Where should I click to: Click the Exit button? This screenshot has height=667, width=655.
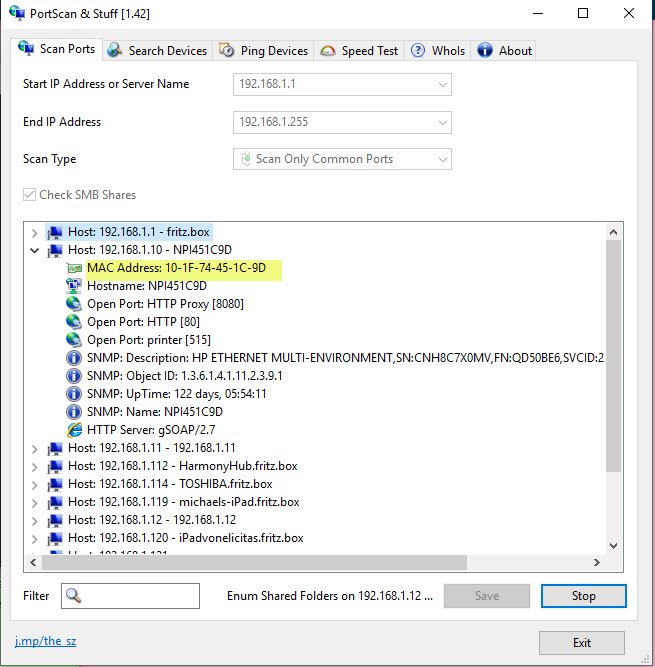coord(582,642)
